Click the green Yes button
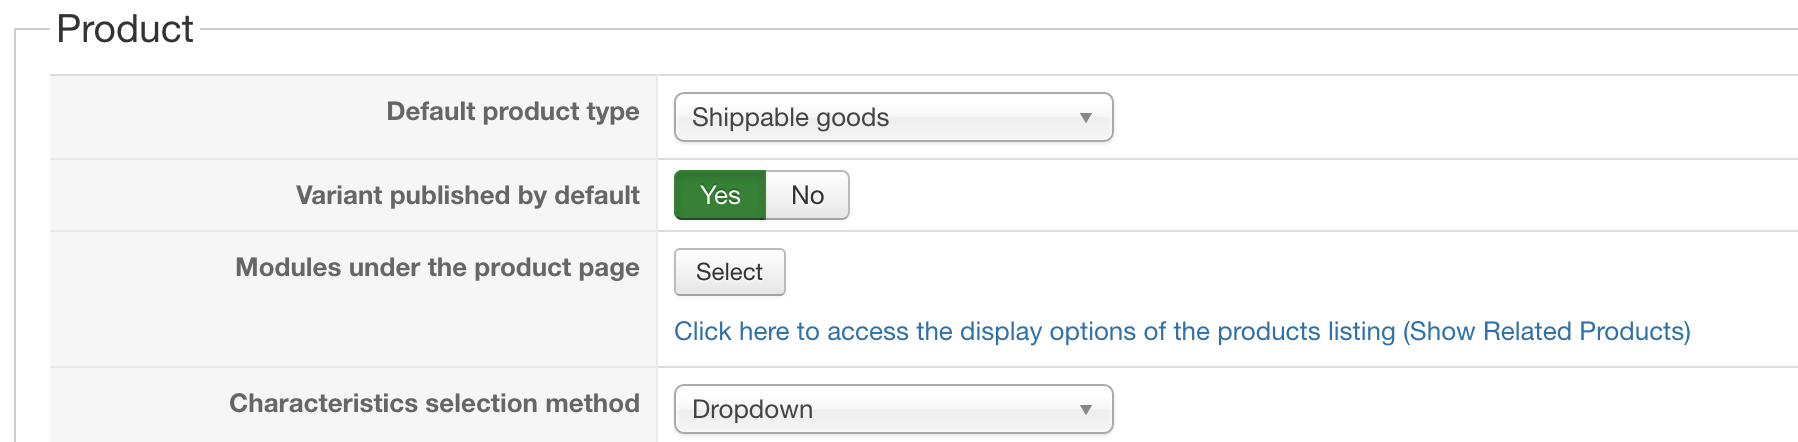This screenshot has height=442, width=1798. pyautogui.click(x=720, y=195)
